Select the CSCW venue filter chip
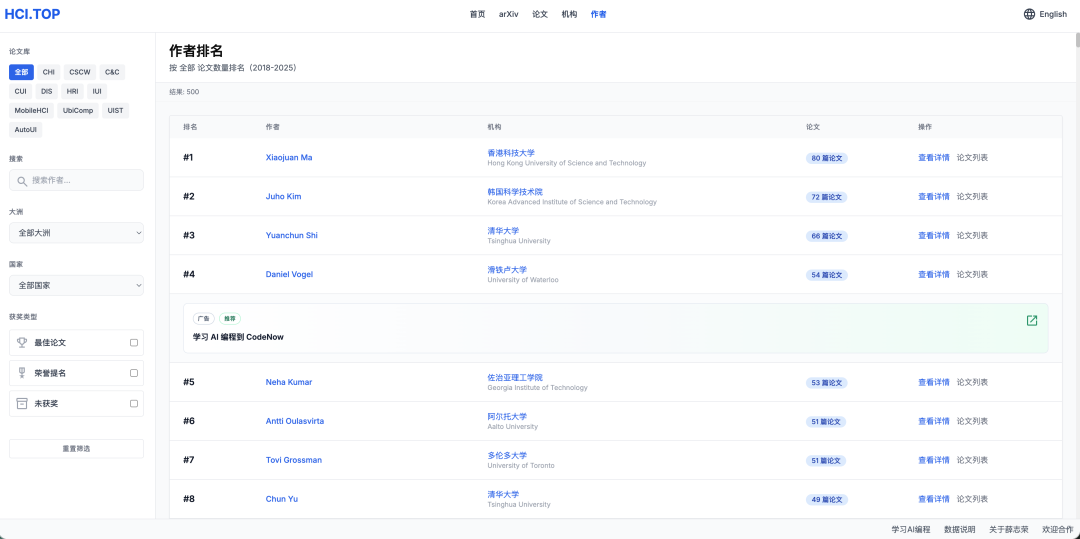The height and width of the screenshot is (539, 1080). click(x=80, y=72)
